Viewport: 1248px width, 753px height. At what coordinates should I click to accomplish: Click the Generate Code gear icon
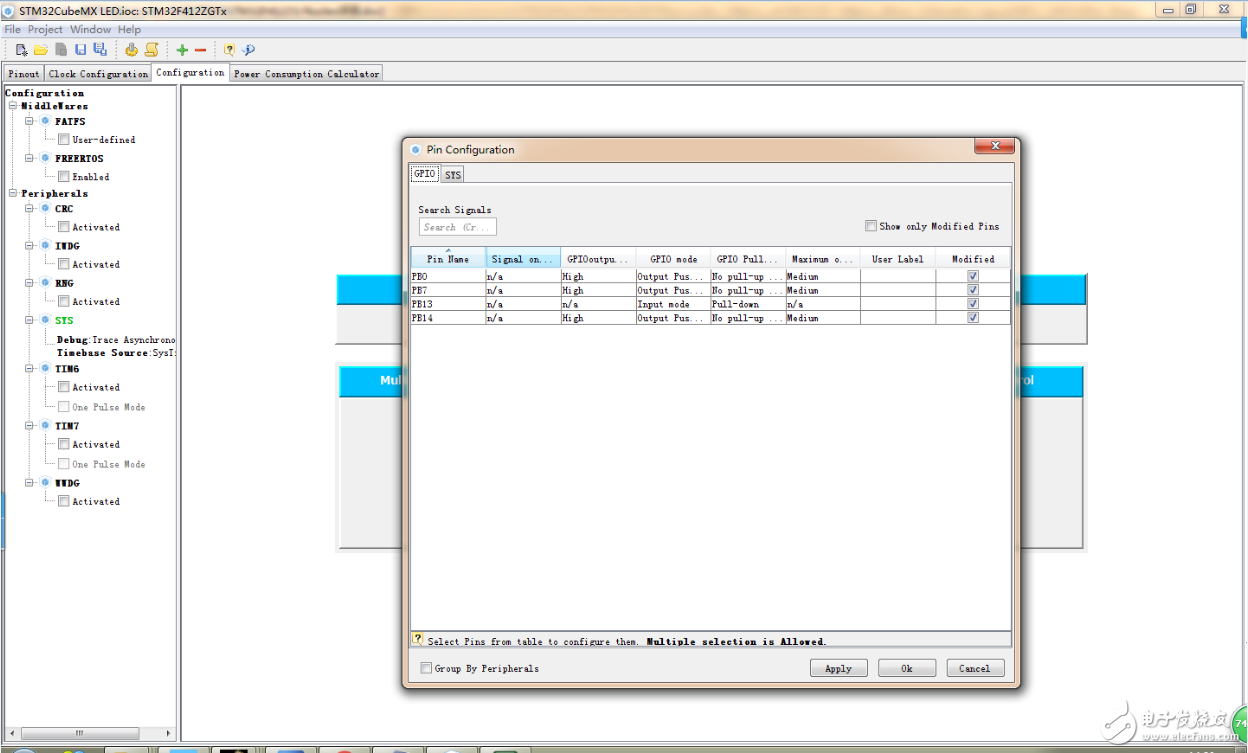coord(131,50)
